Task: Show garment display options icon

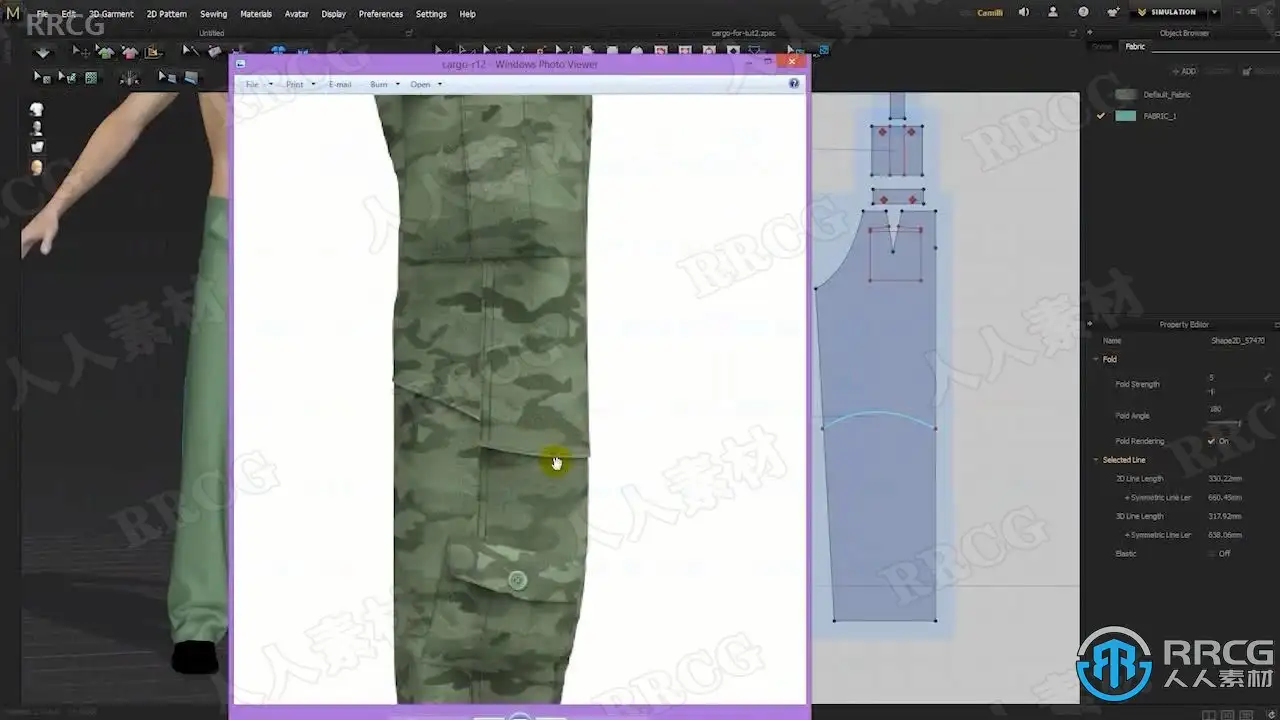Action: 37,109
